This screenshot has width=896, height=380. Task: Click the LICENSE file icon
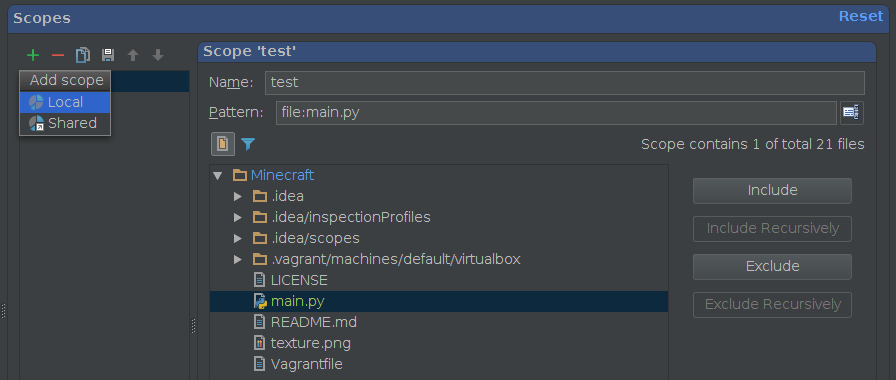pos(260,281)
